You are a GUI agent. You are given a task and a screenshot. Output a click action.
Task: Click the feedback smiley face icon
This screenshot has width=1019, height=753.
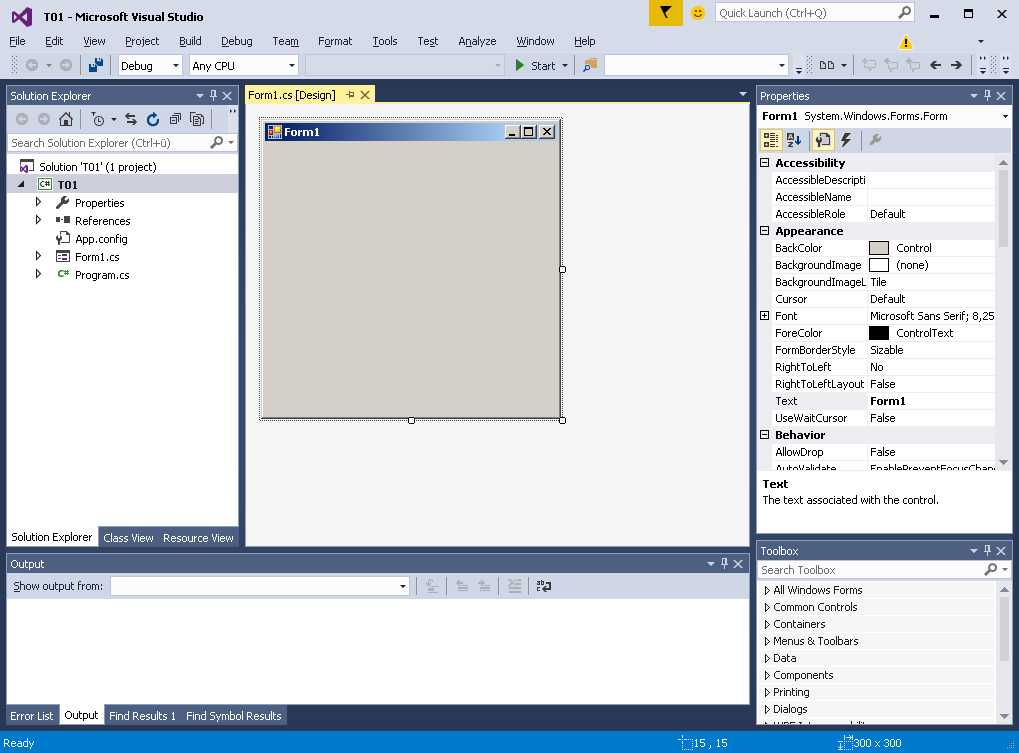[698, 13]
